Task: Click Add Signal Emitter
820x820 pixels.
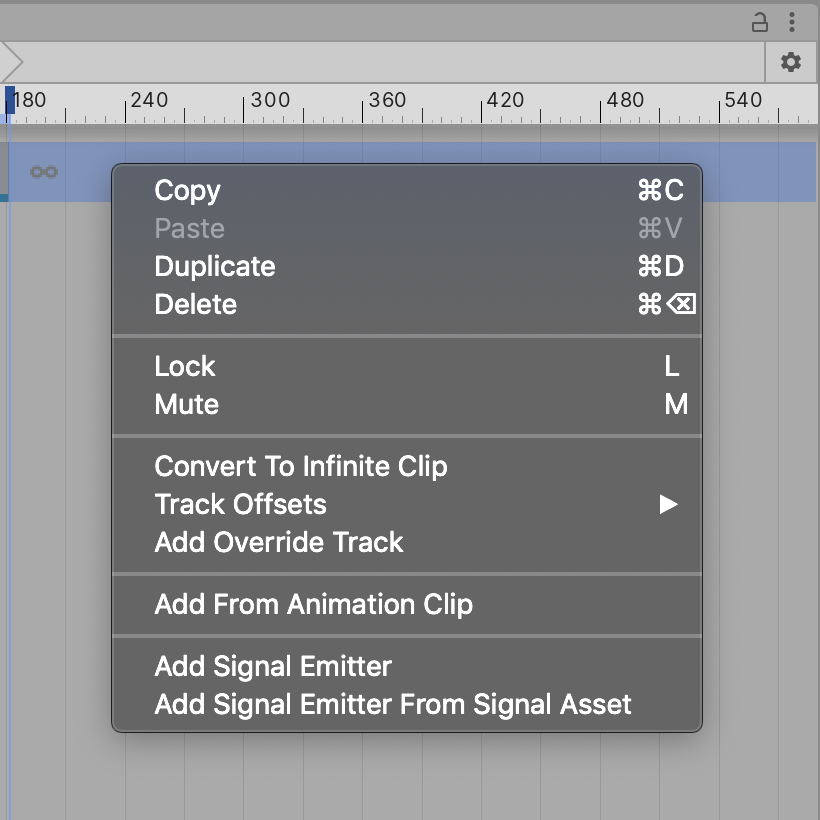Action: tap(273, 667)
